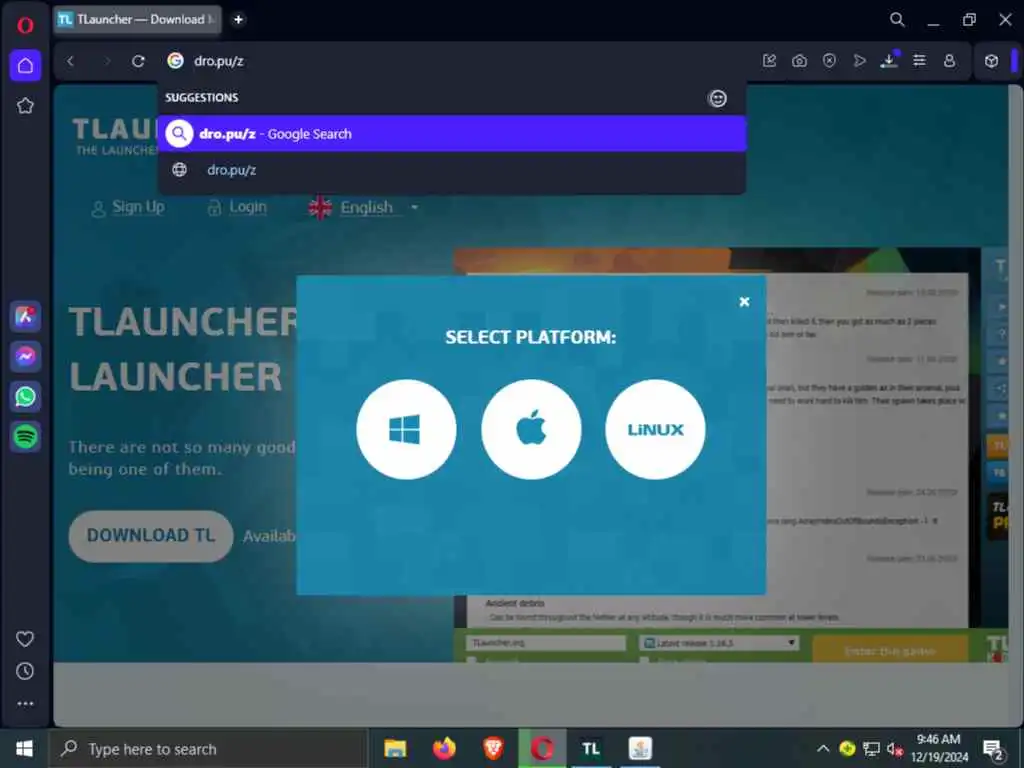
Task: Open the notification center icon
Action: 993,750
